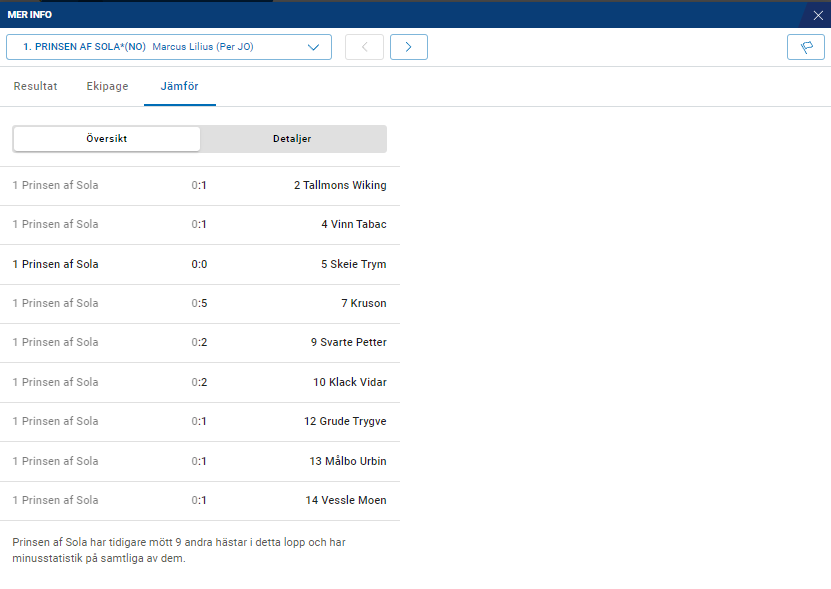Select the 10 Klack Vidar comparison row
This screenshot has height=589, width=831.
pyautogui.click(x=200, y=382)
